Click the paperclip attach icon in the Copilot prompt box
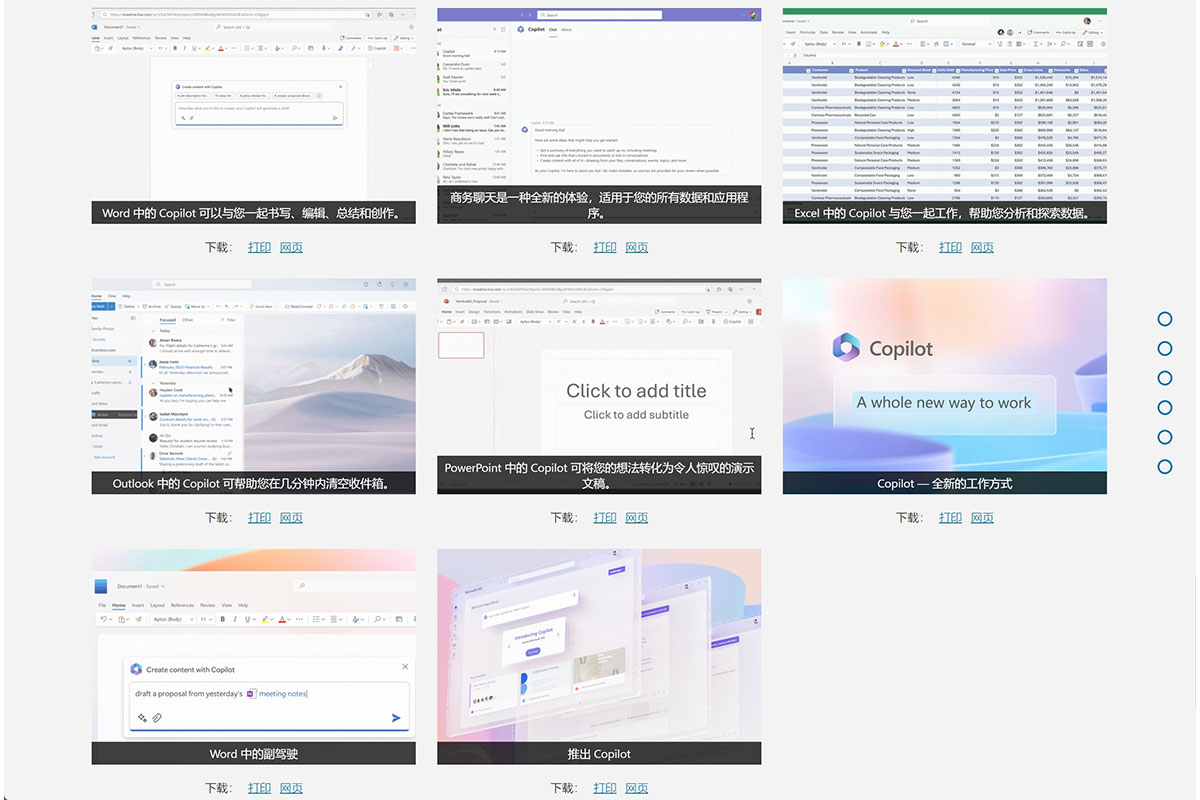Screen dimensions: 1200x800 (x=157, y=718)
